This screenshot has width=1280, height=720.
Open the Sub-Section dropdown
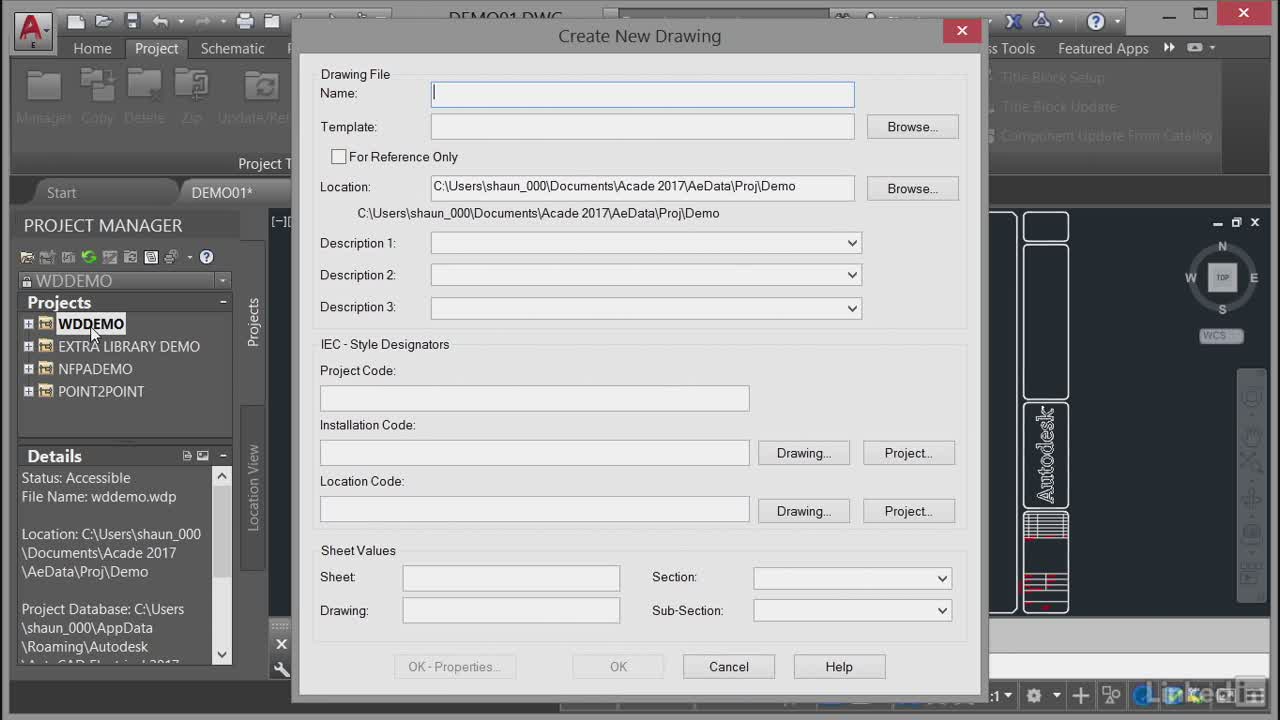pos(942,611)
